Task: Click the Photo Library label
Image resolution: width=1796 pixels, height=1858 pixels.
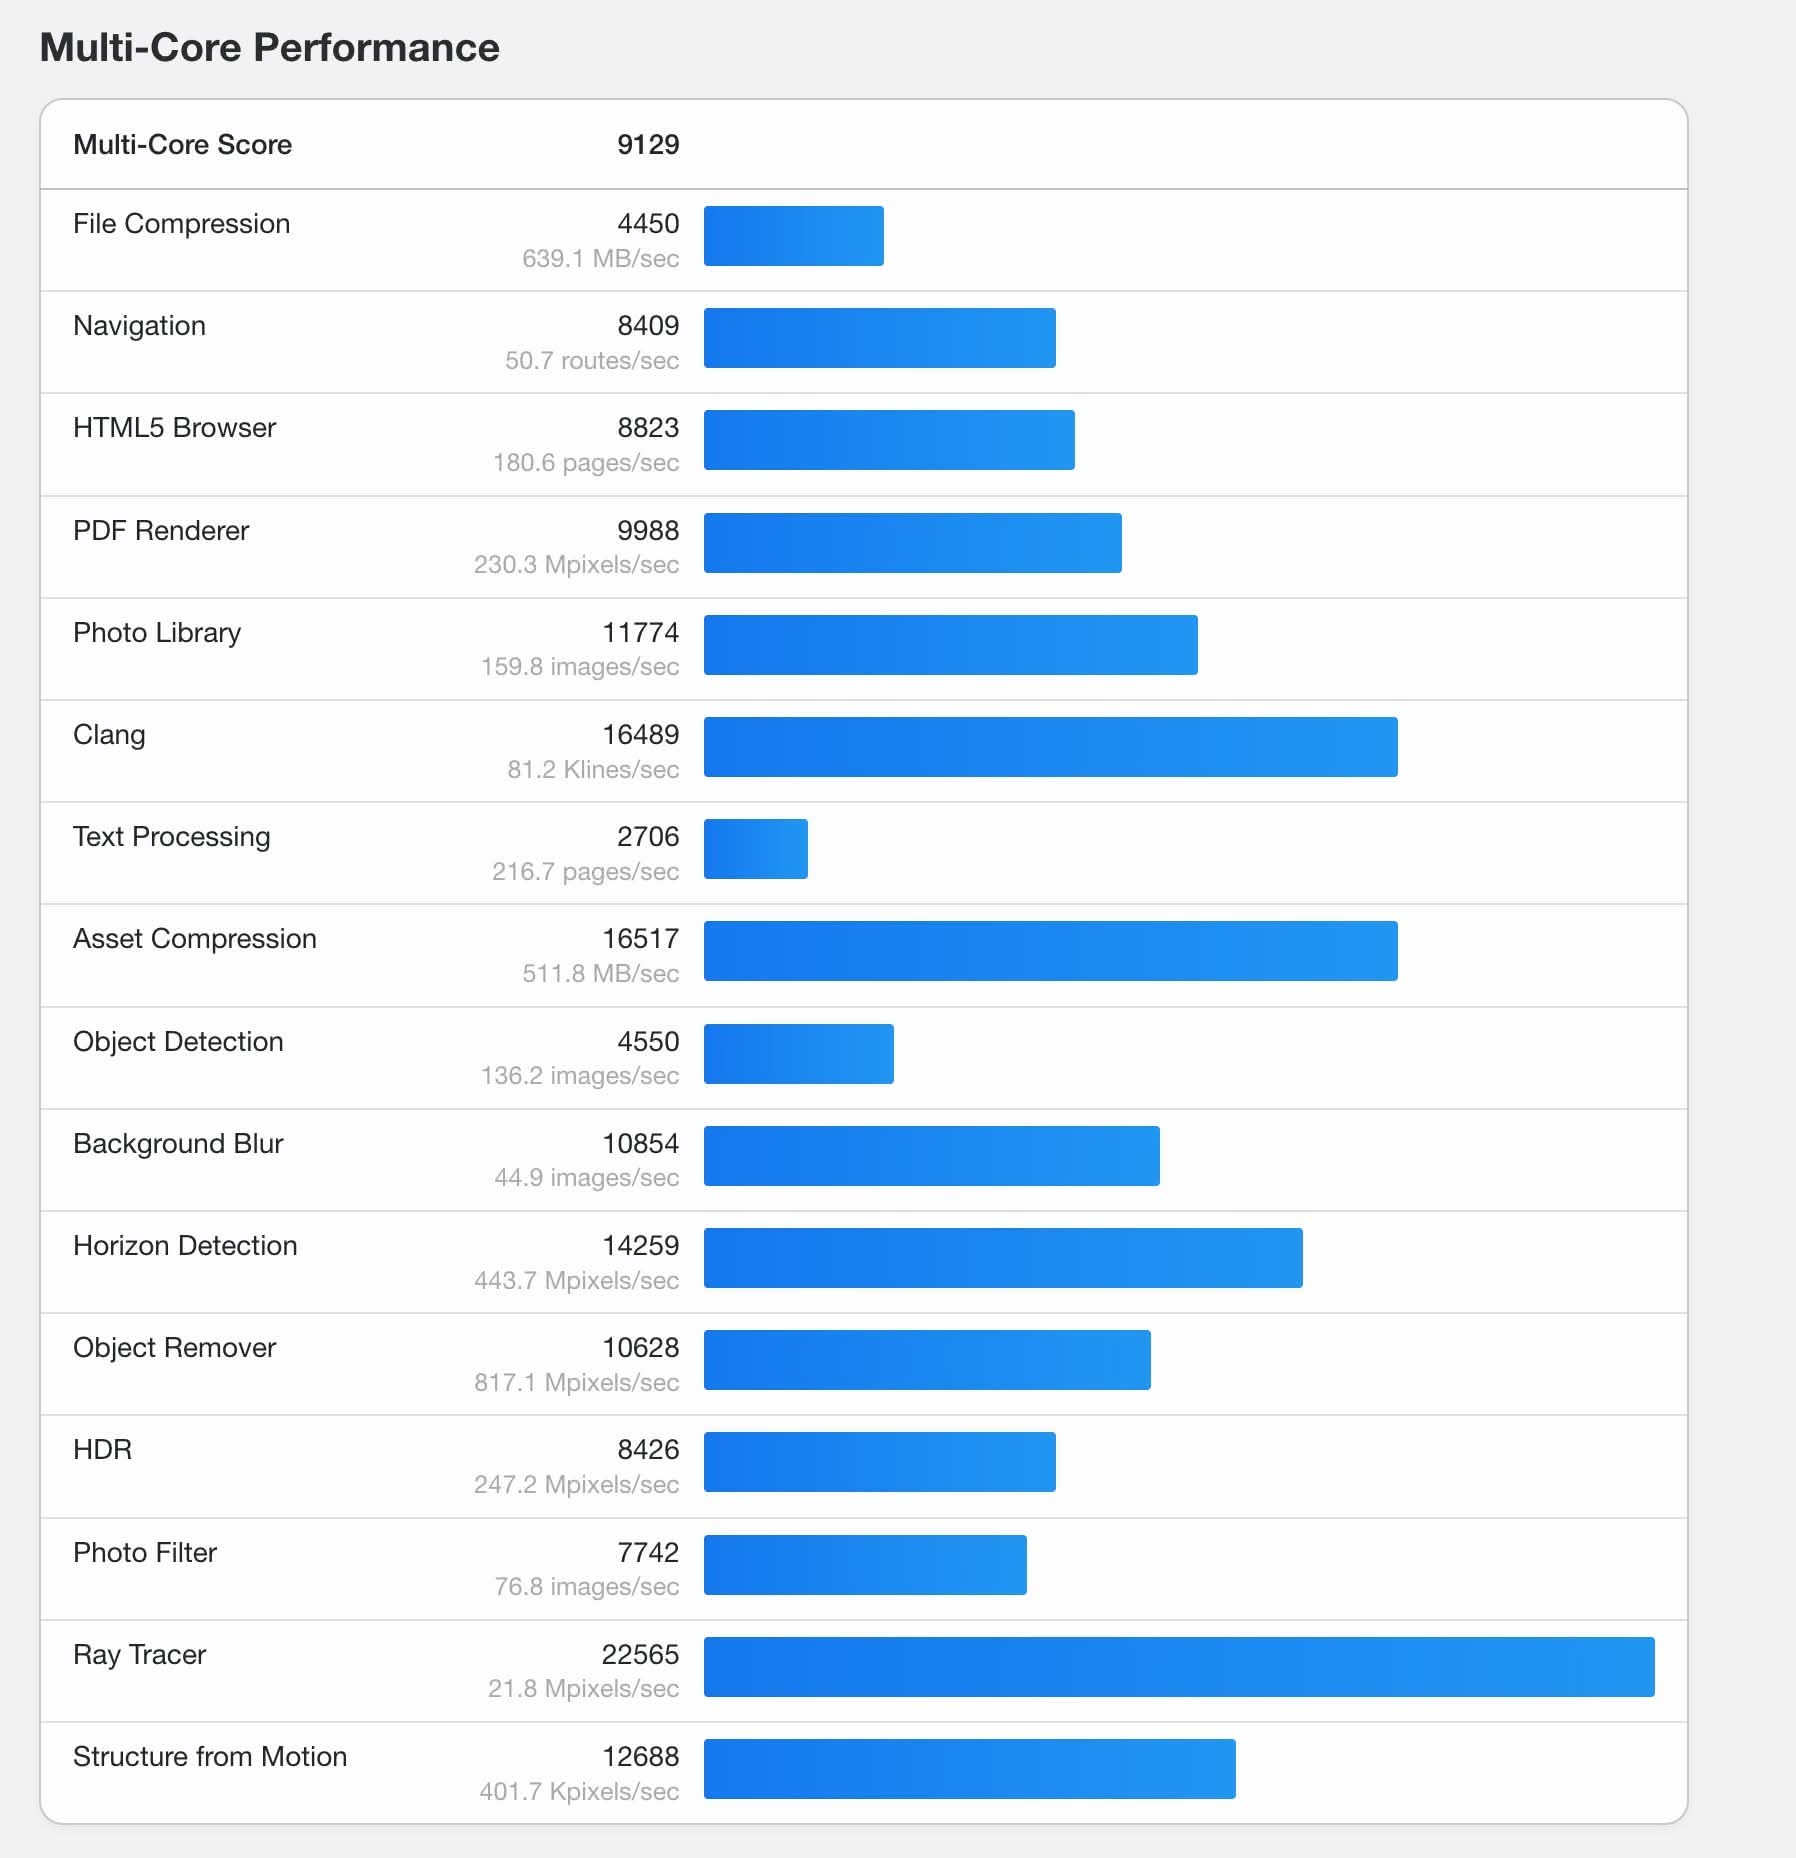Action: click(x=157, y=632)
